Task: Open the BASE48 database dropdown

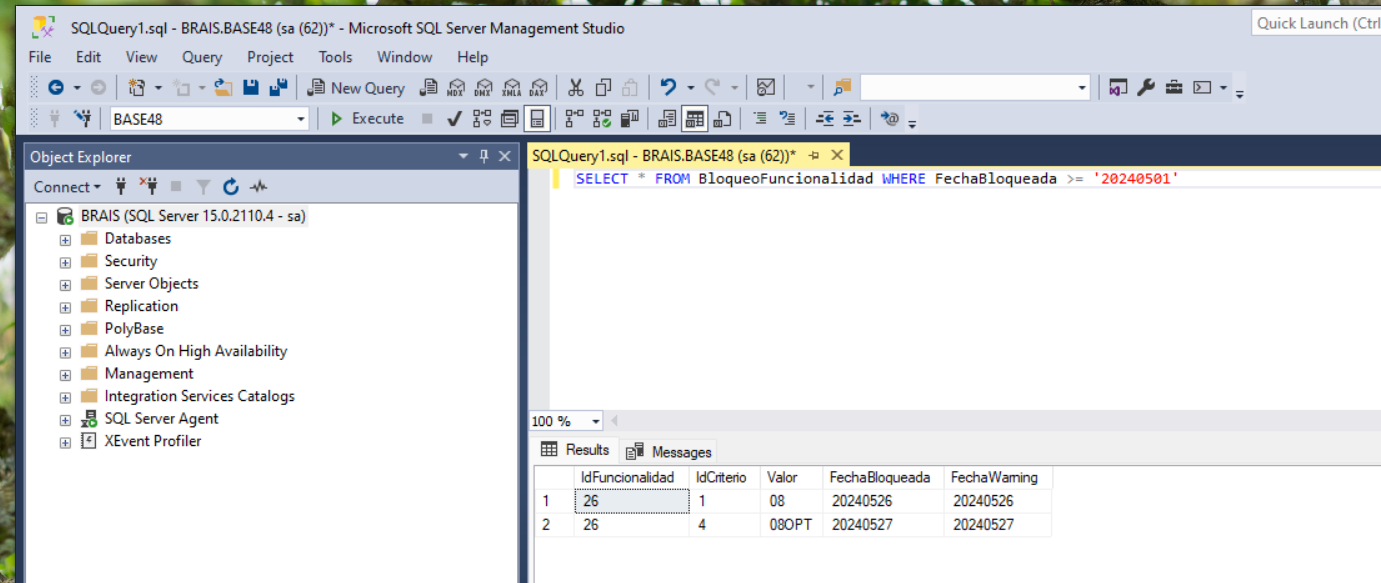Action: tap(301, 119)
